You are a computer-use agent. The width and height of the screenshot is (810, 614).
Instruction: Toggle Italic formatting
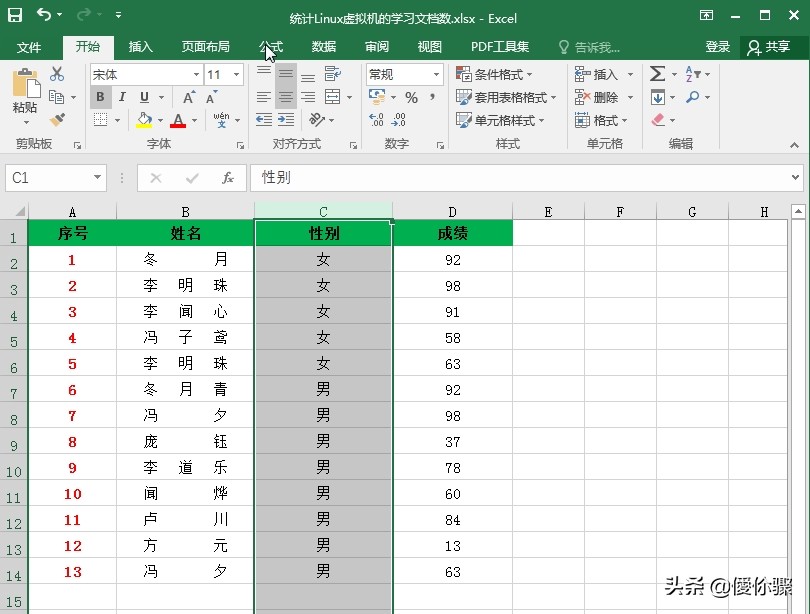pos(122,97)
